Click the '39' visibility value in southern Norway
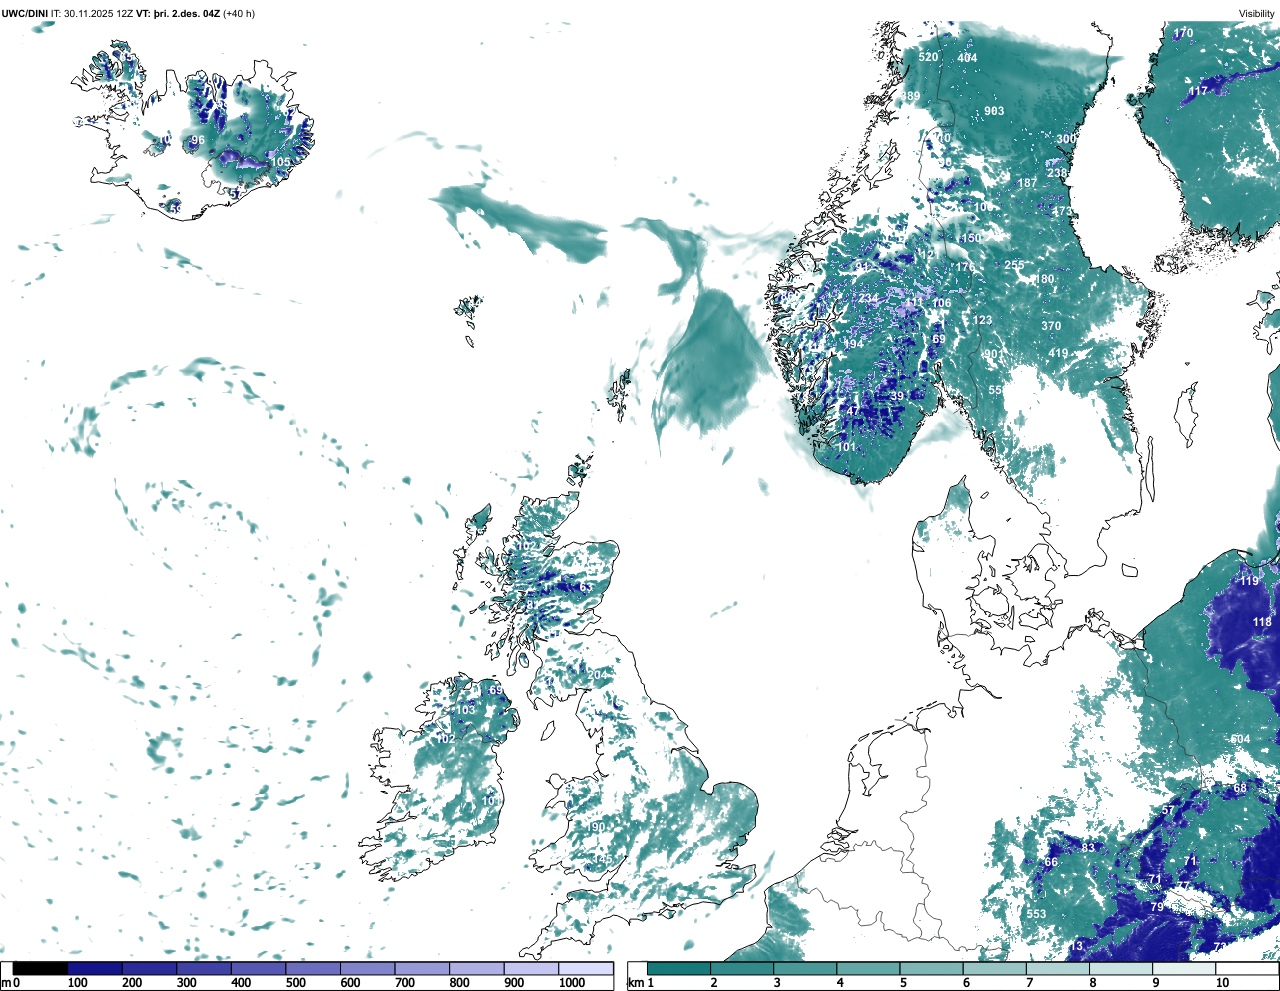This screenshot has width=1280, height=991. [897, 397]
